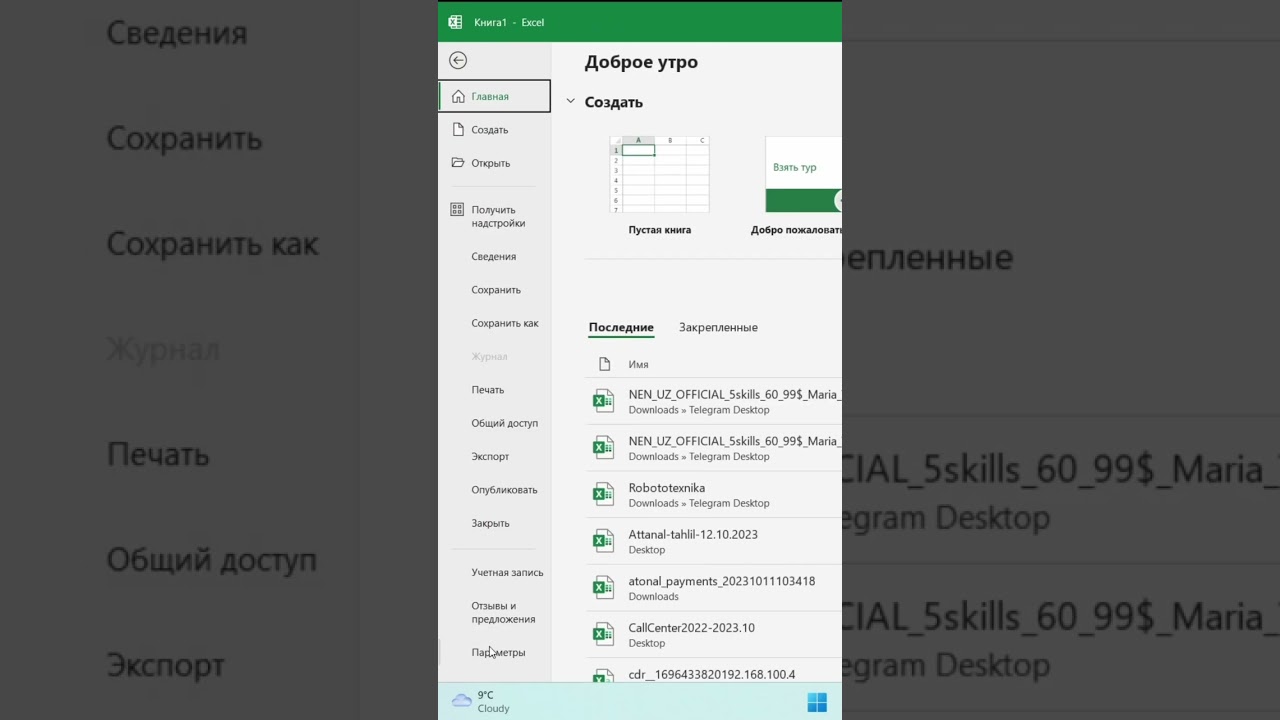Click Excel icon of Robototexnika file

(x=603, y=494)
